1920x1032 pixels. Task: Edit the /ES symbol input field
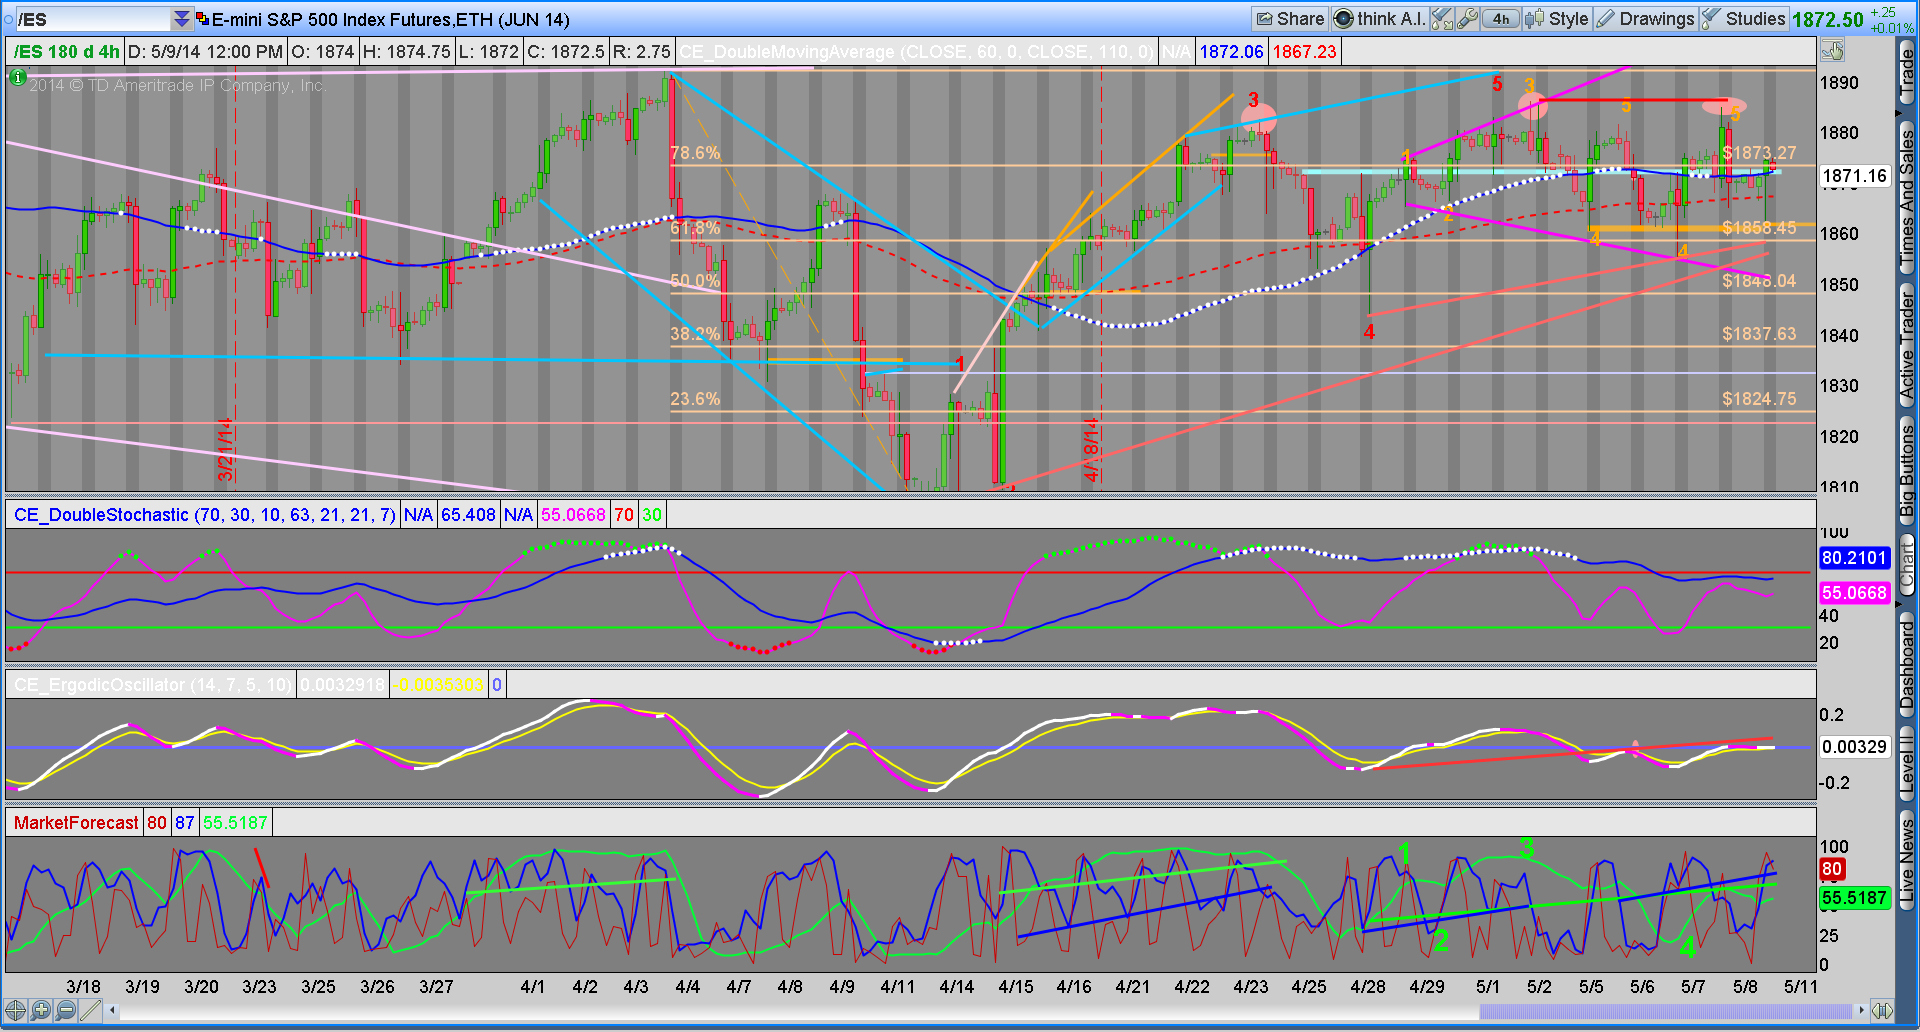94,19
